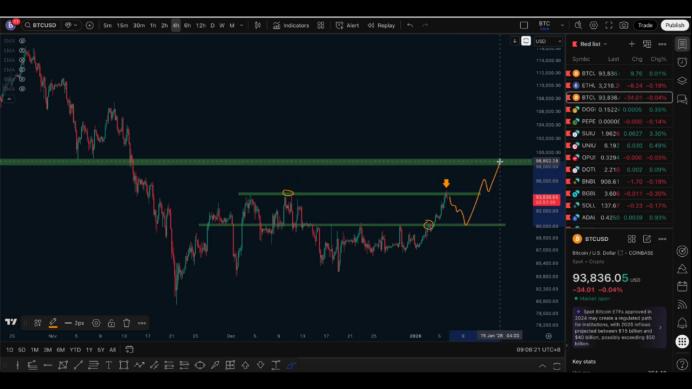This screenshot has width=692, height=389.
Task: Click the Trade button
Action: click(x=645, y=26)
